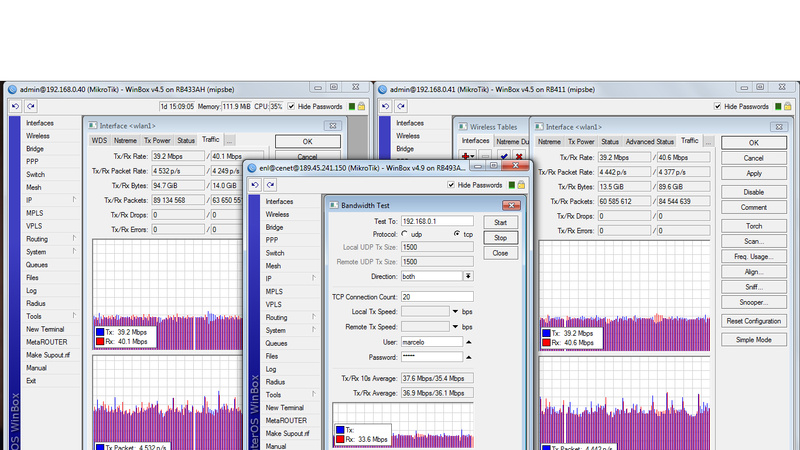Viewport: 800px width, 450px height.
Task: Click redo icon in RB433AH WinBox toolbar
Action: point(31,106)
